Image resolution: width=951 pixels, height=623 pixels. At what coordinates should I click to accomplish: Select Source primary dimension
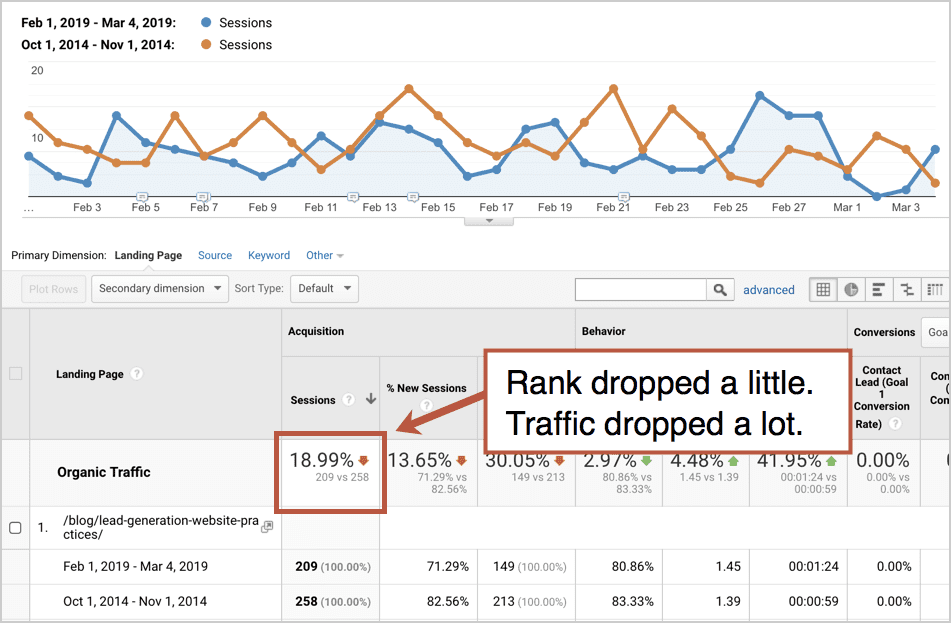coord(215,255)
